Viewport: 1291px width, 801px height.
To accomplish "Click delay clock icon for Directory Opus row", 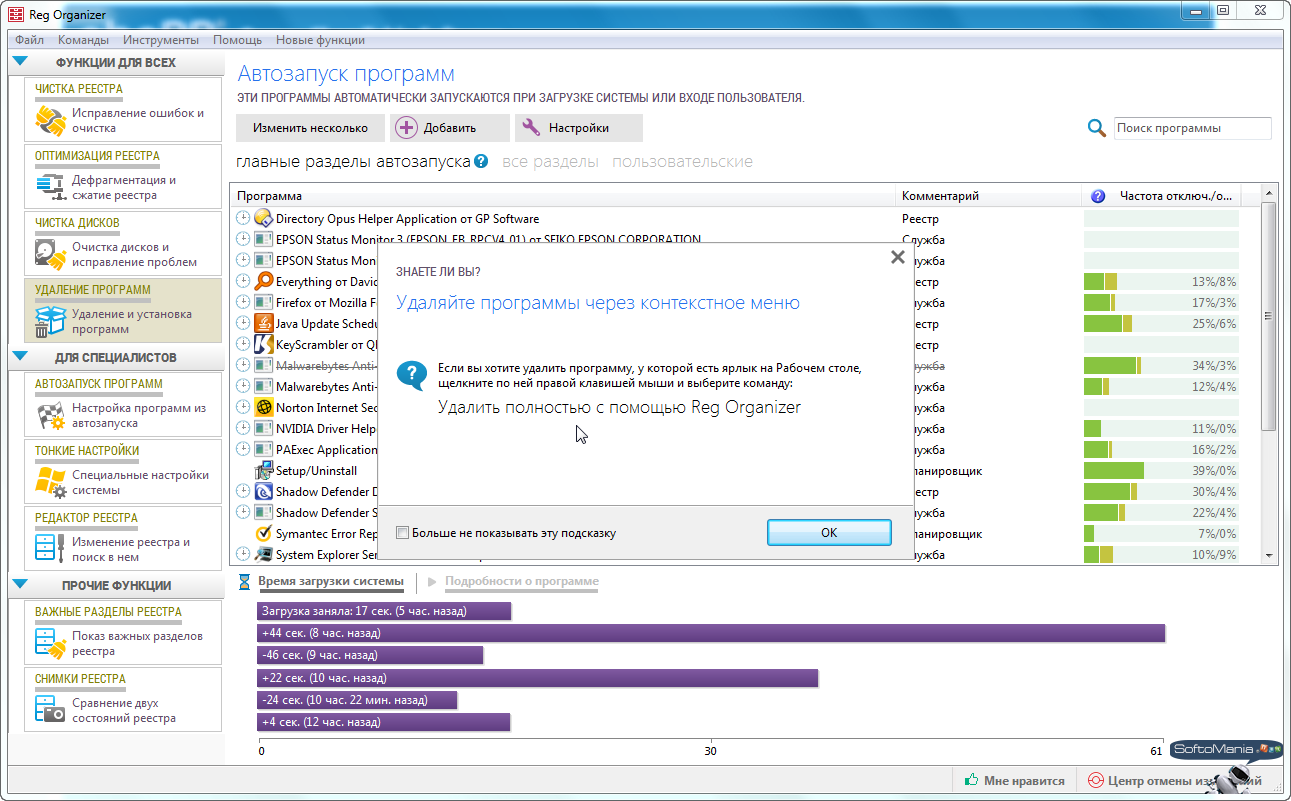I will (x=243, y=218).
